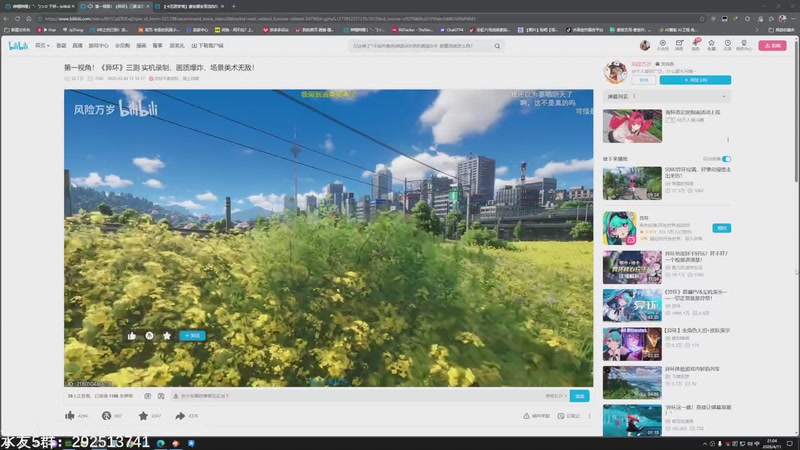Click the notes icon below the video
The width and height of the screenshot is (800, 450).
pyautogui.click(x=561, y=416)
